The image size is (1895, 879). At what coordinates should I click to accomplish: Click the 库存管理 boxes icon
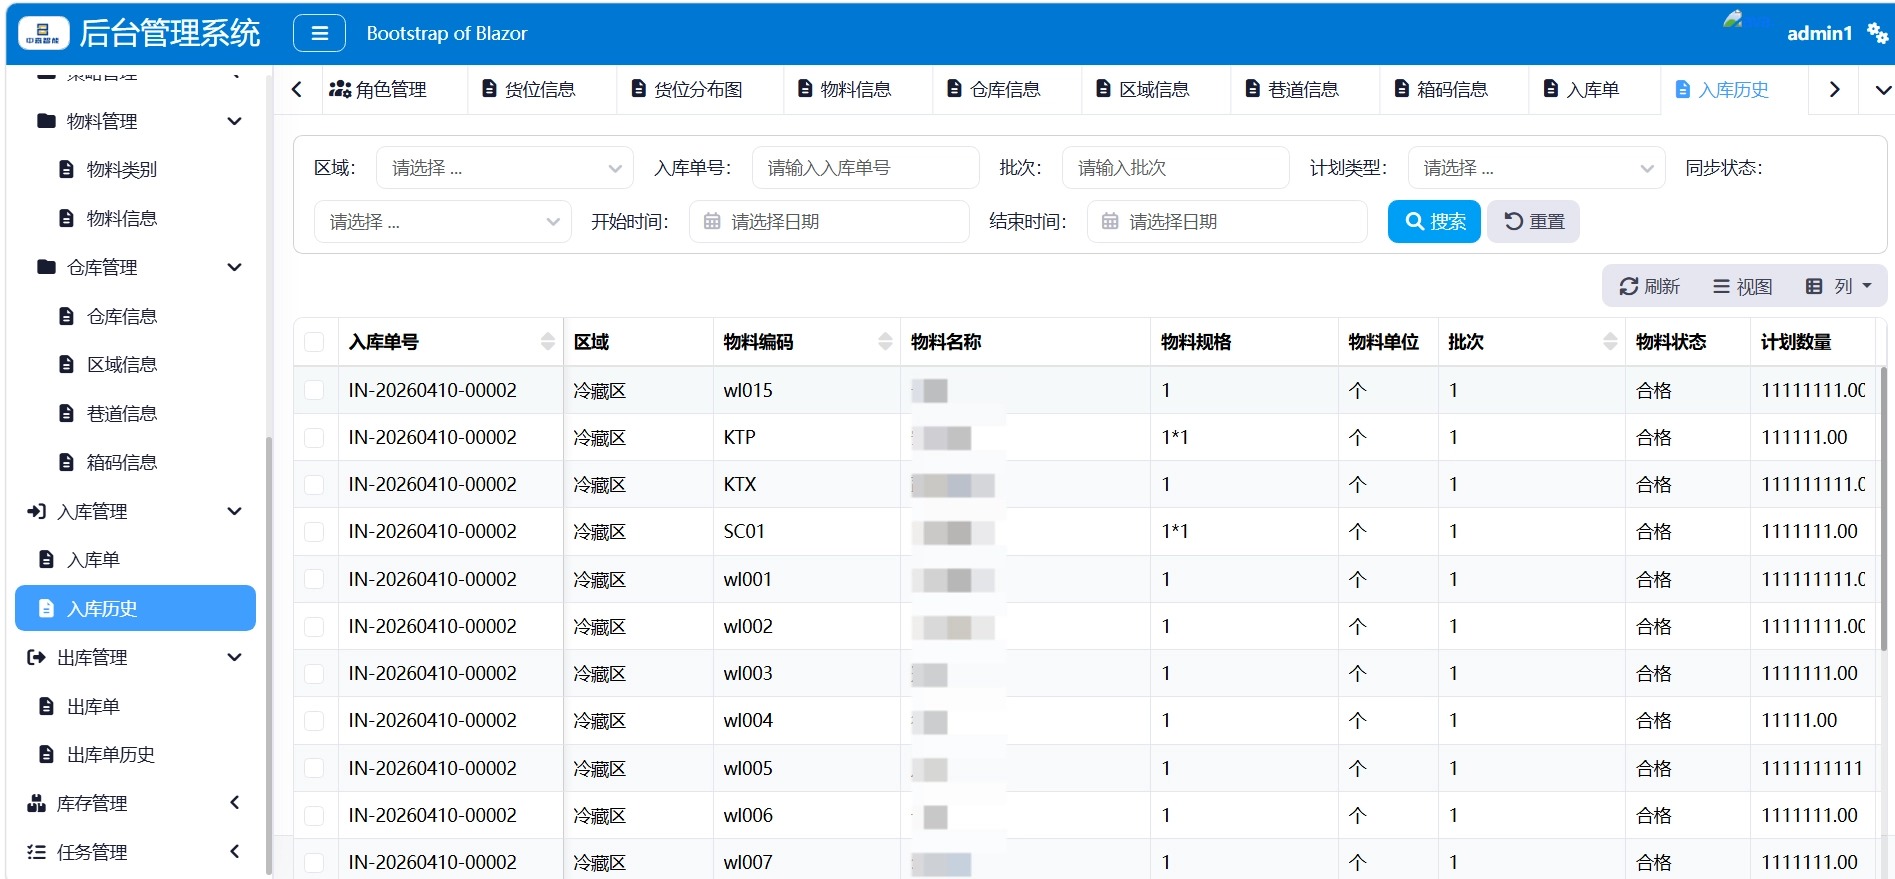(37, 803)
